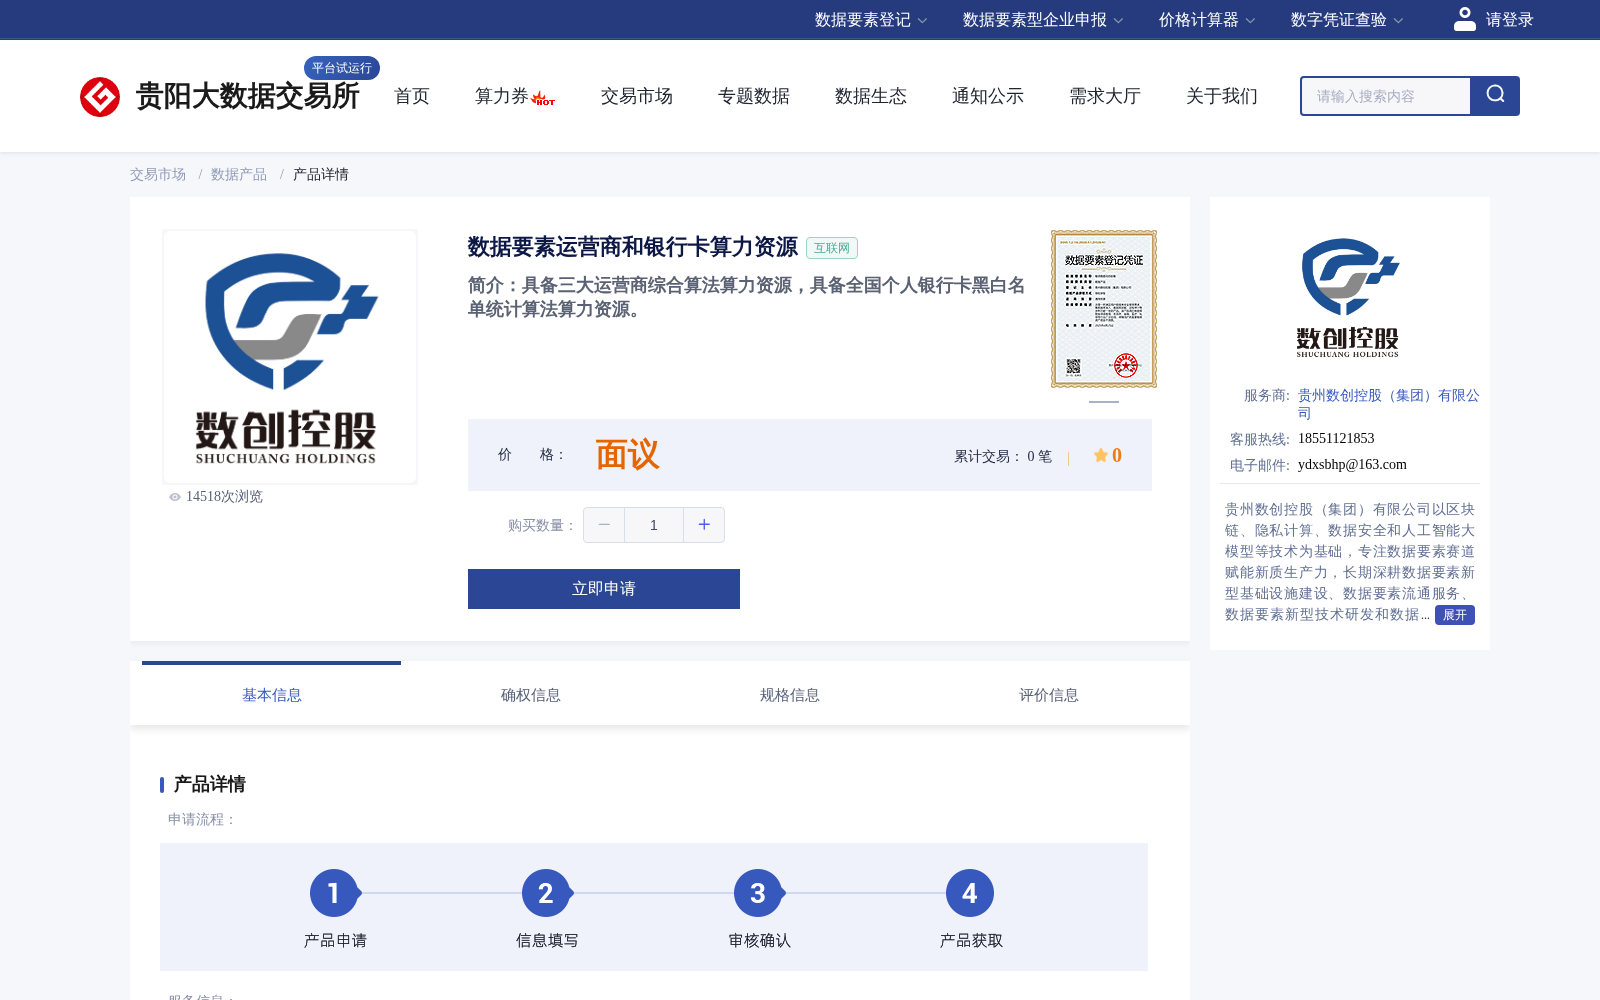Open the data registration certificate thumbnail
The image size is (1600, 1000).
[x=1104, y=309]
